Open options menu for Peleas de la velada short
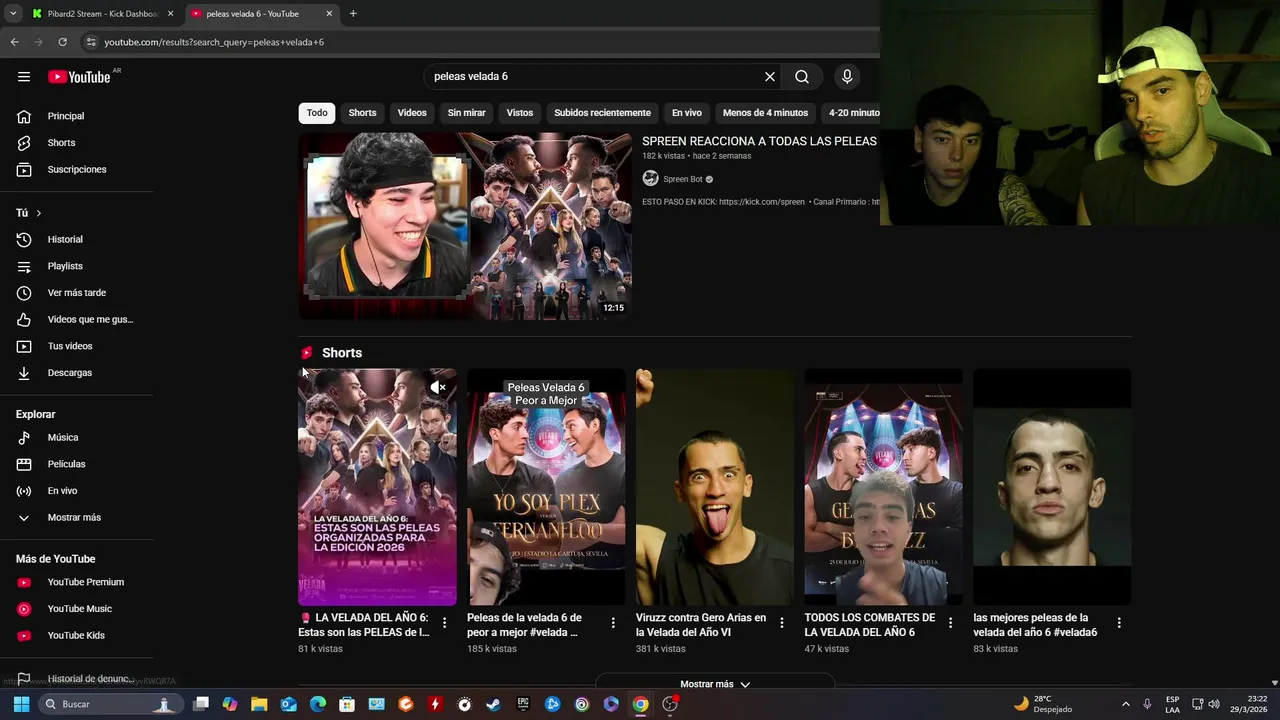This screenshot has width=1280, height=720. [613, 623]
